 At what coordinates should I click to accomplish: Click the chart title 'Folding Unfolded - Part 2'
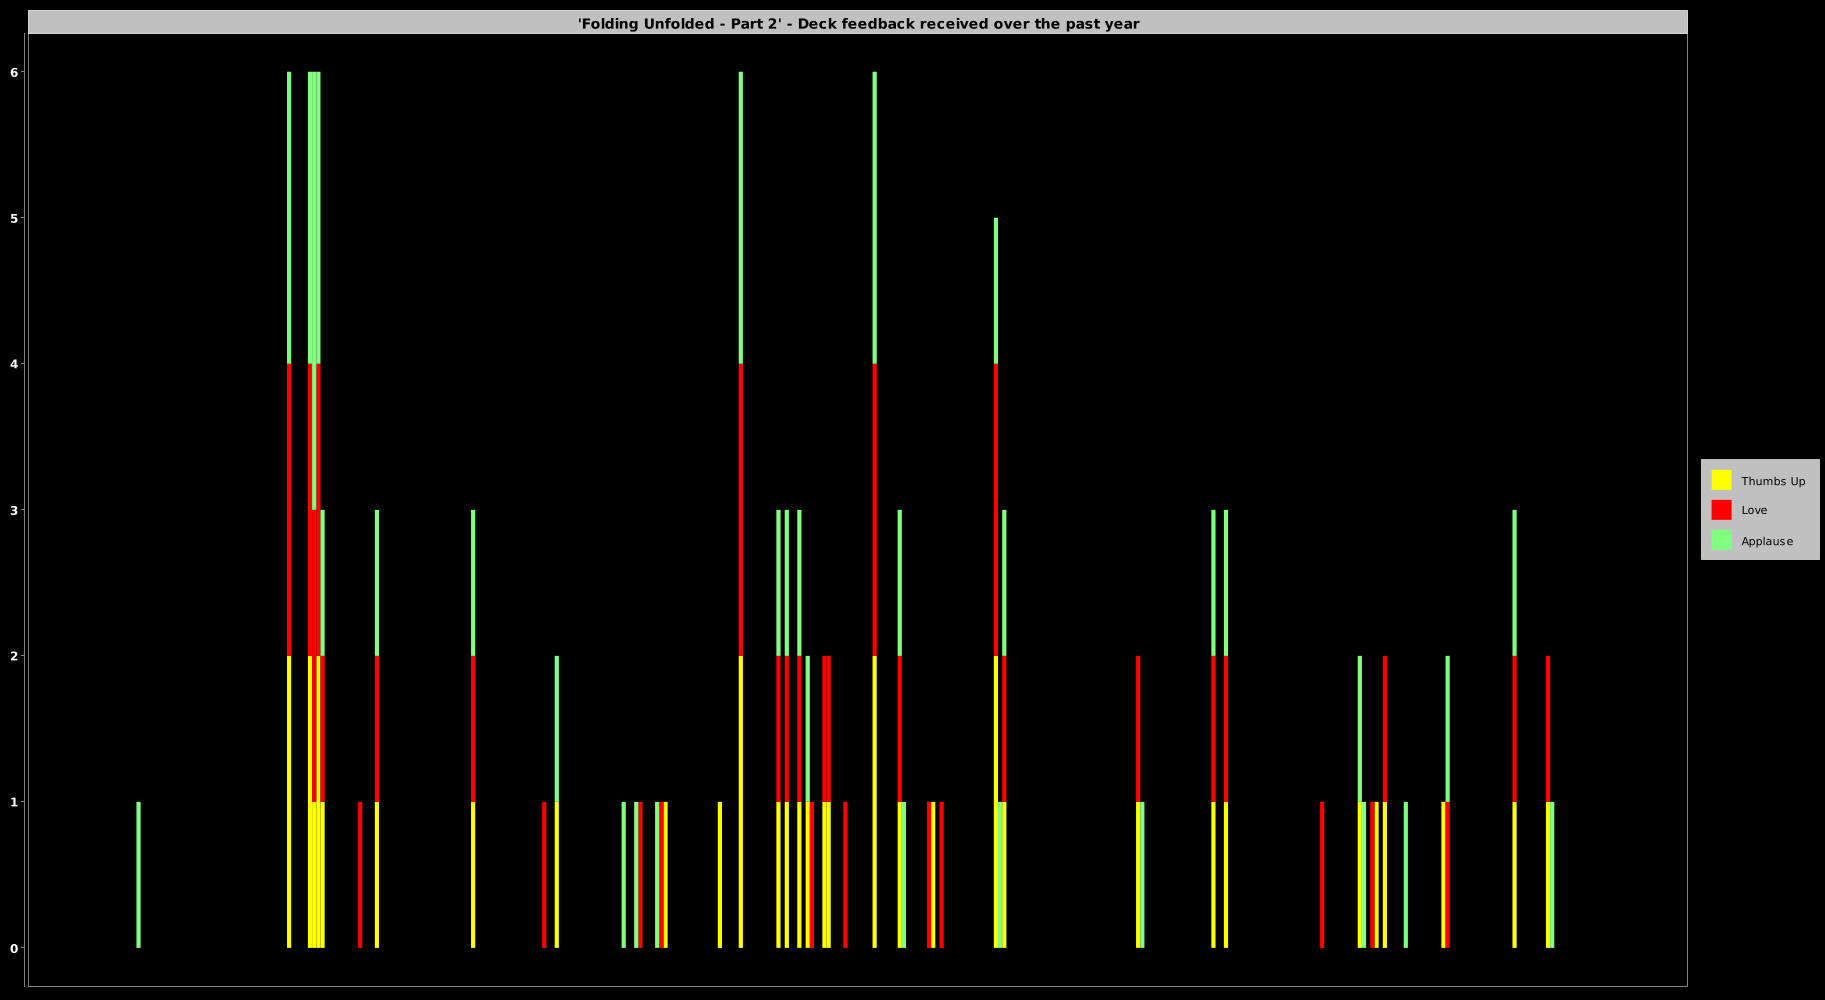click(679, 23)
